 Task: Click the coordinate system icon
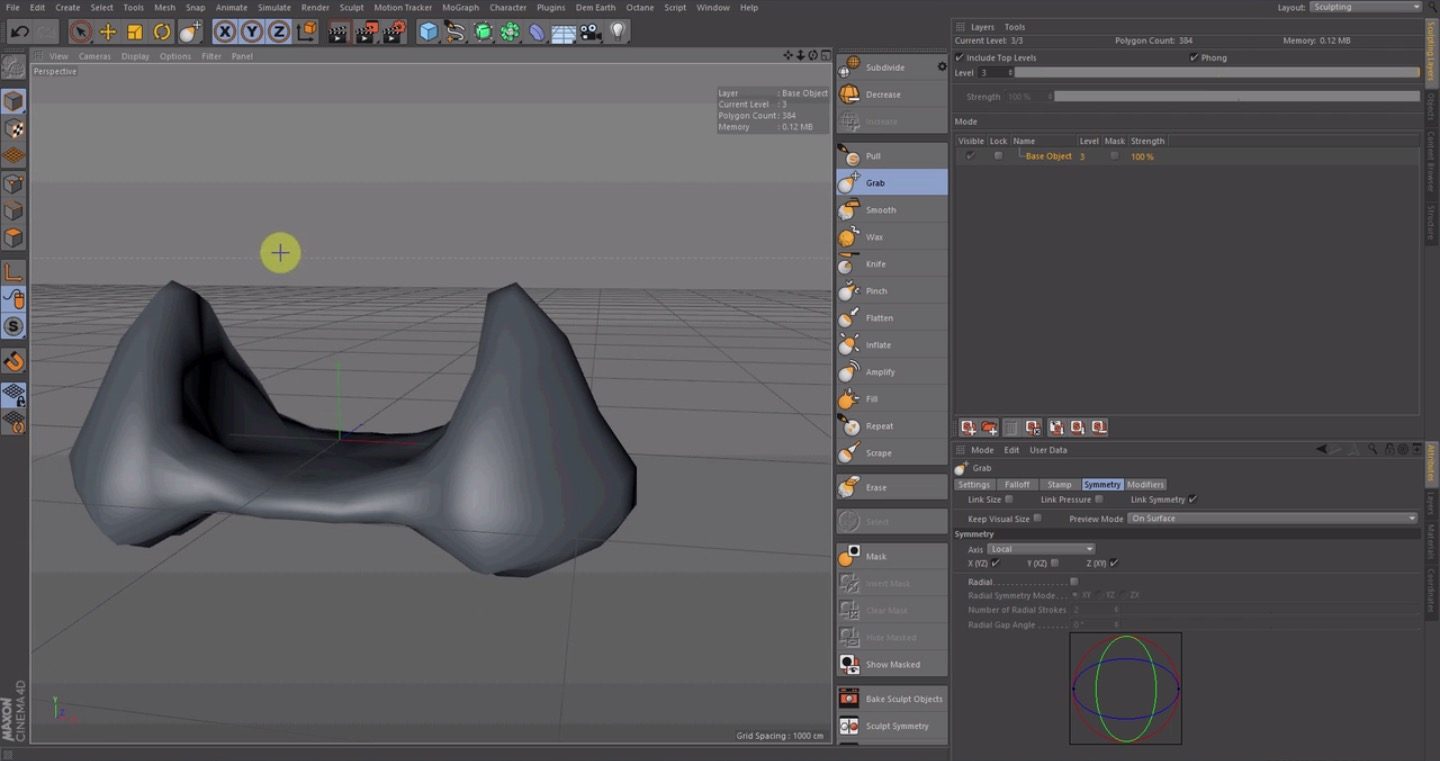pyautogui.click(x=307, y=32)
